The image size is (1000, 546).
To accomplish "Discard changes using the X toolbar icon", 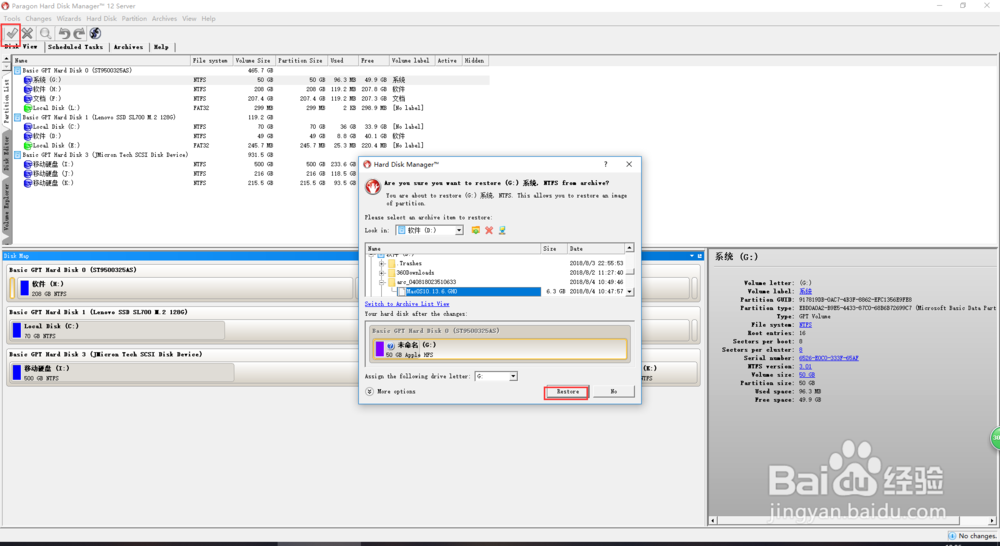I will coord(27,33).
